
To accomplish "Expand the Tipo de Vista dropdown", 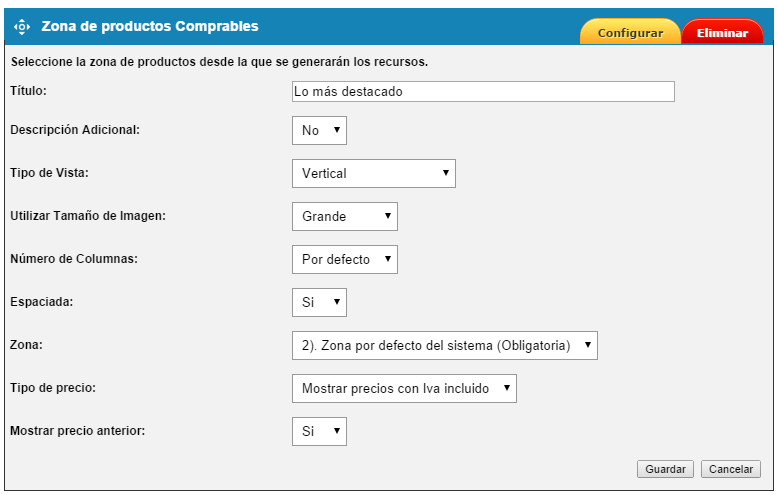I will click(x=374, y=173).
